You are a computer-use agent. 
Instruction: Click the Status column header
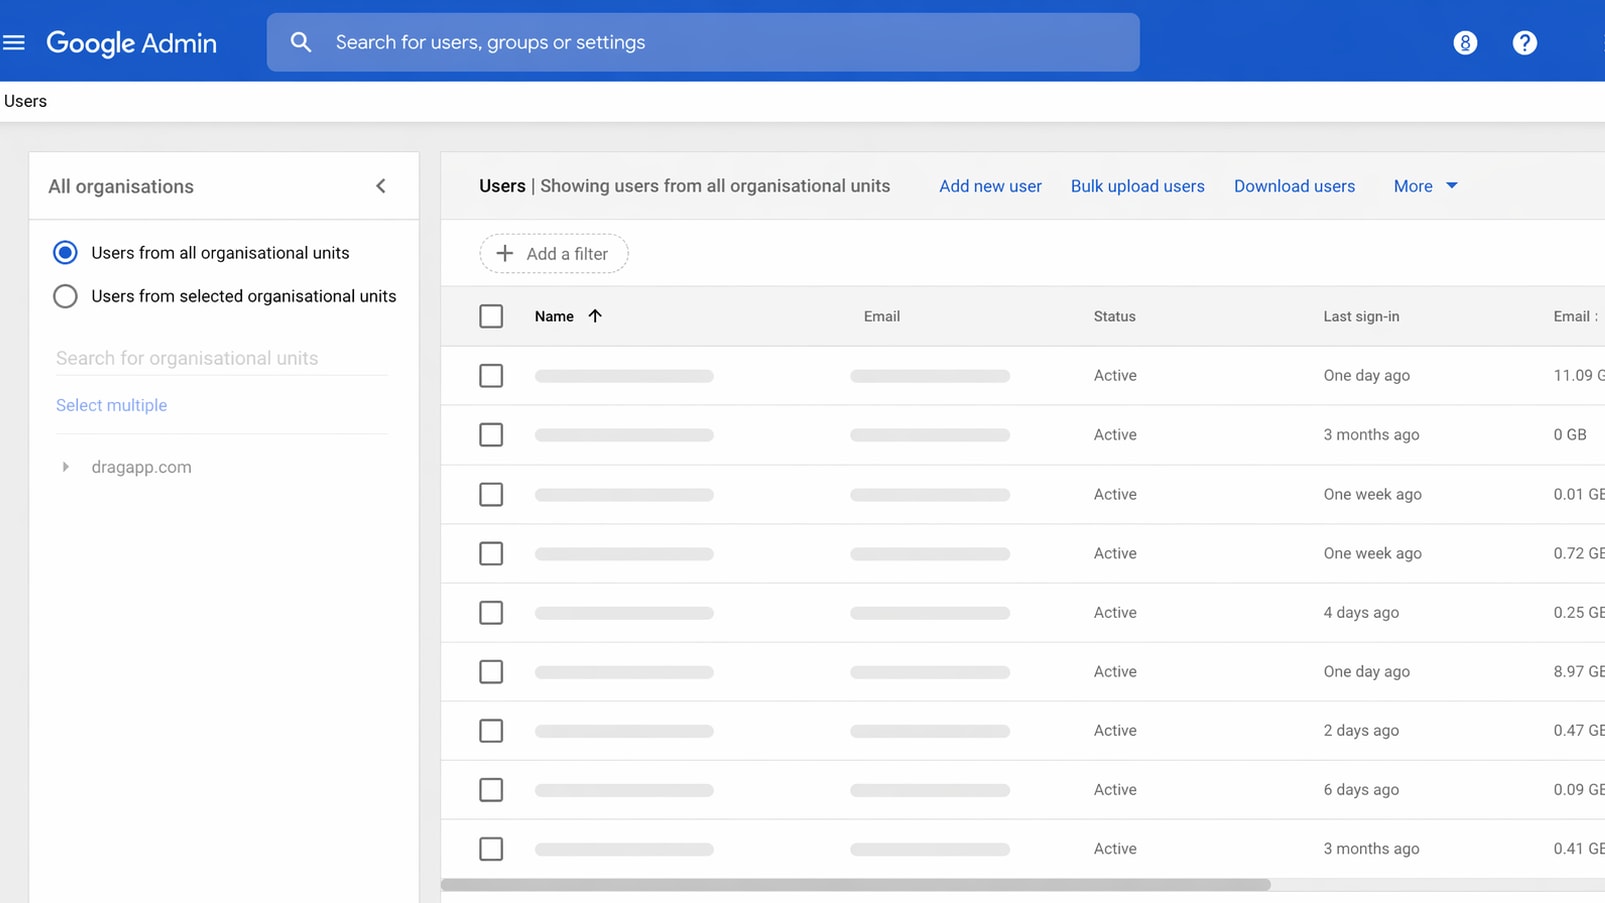click(x=1114, y=316)
